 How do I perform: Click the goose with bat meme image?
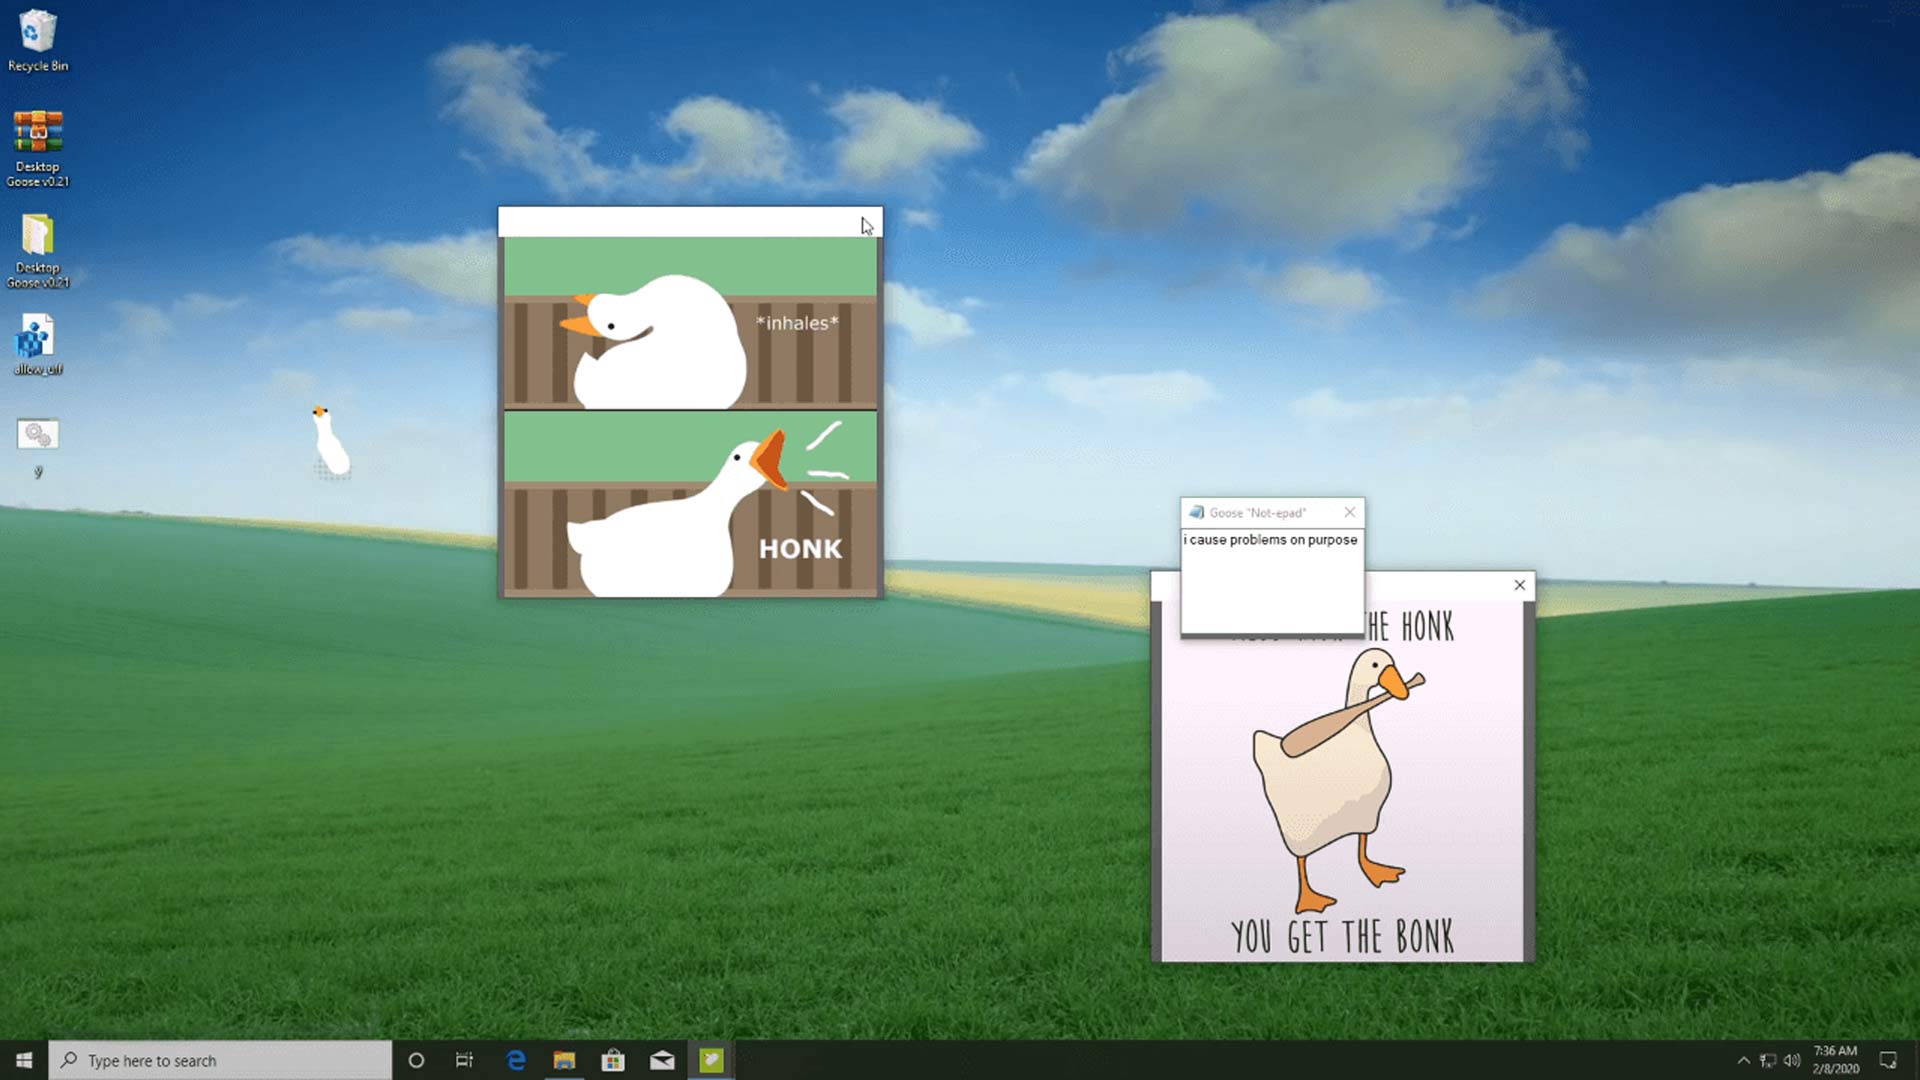pyautogui.click(x=1342, y=780)
